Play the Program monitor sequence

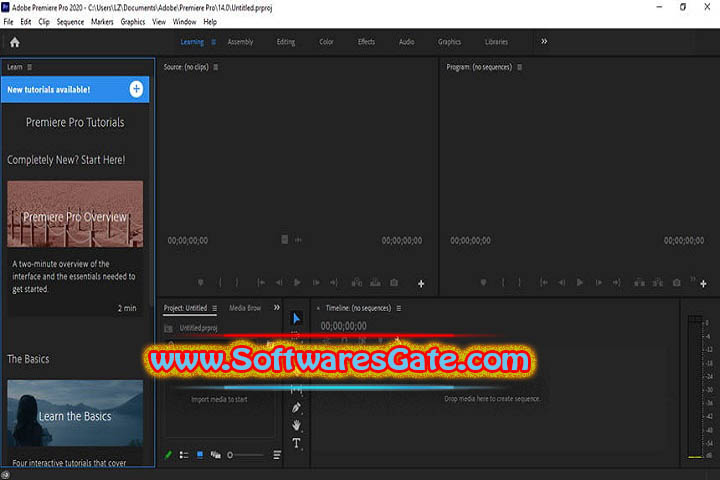point(580,282)
